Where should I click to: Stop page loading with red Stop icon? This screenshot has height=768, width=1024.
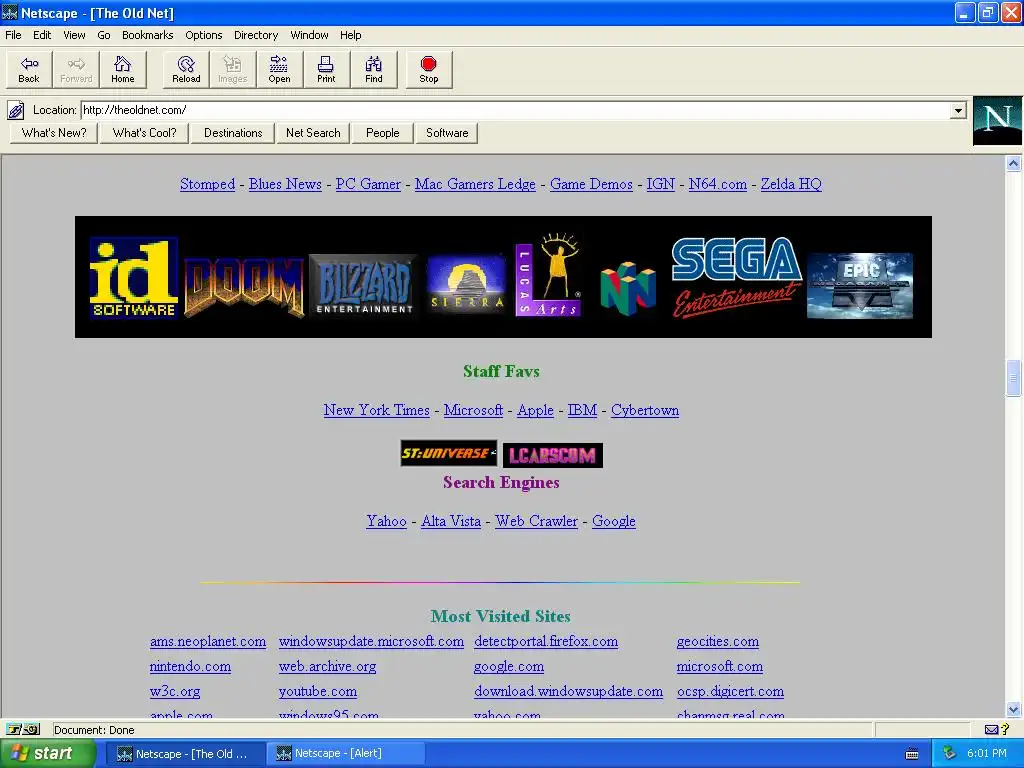coord(428,69)
